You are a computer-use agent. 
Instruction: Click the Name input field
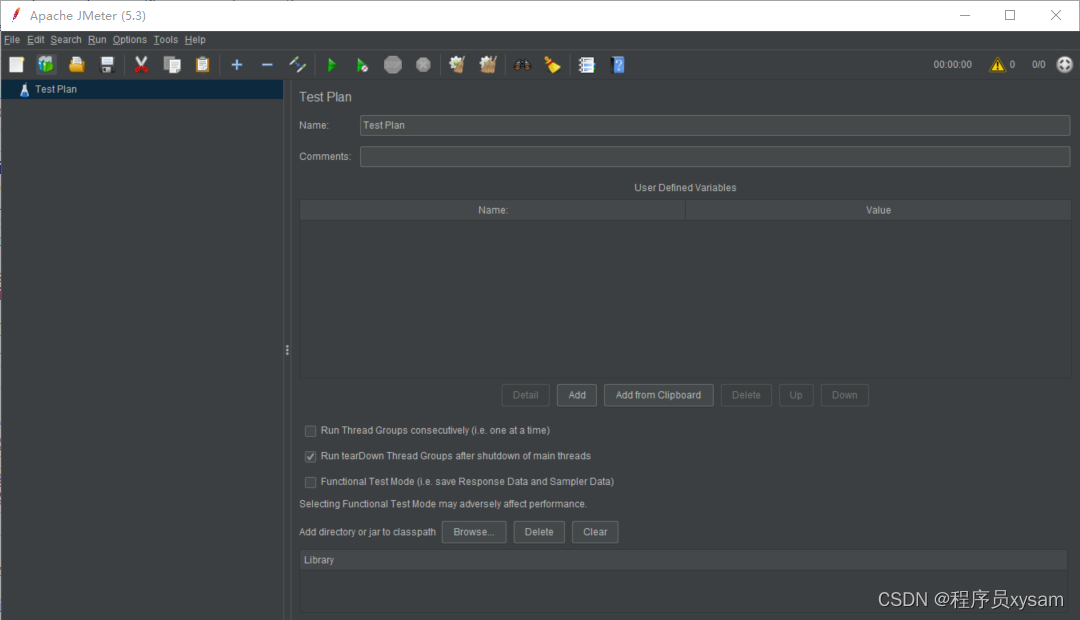[x=715, y=125]
